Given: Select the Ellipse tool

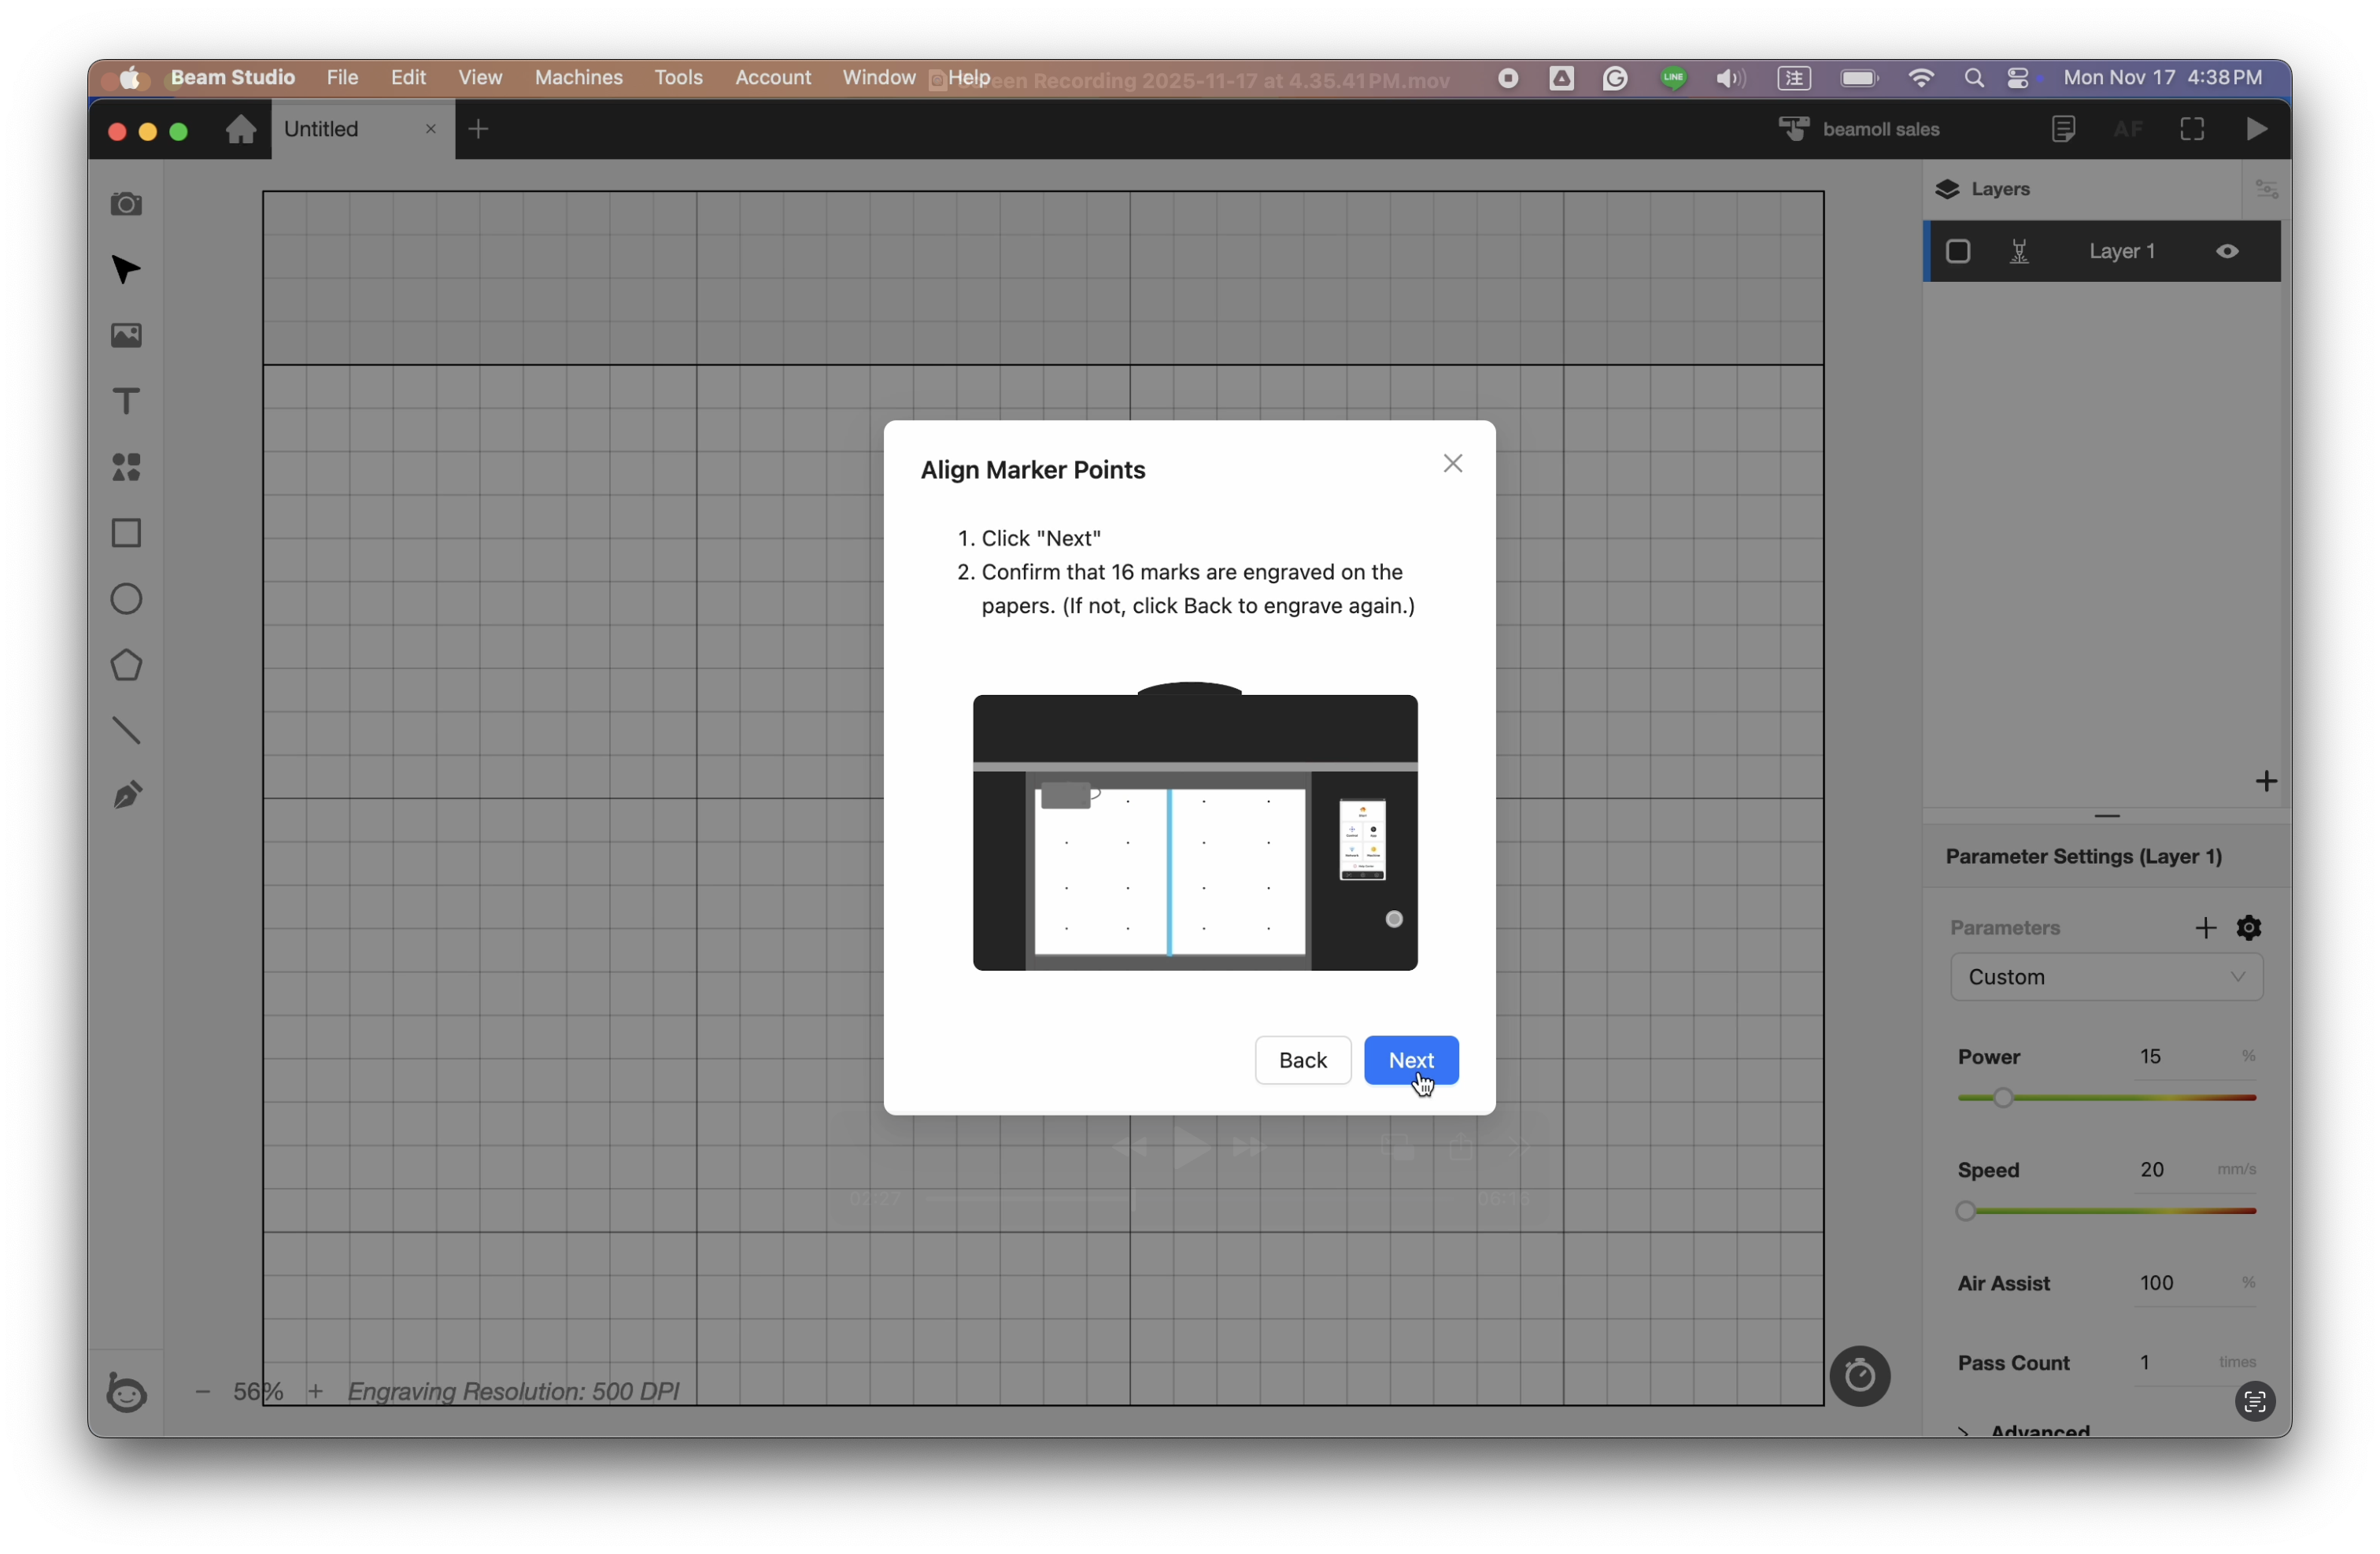Looking at the screenshot, I should coord(126,599).
